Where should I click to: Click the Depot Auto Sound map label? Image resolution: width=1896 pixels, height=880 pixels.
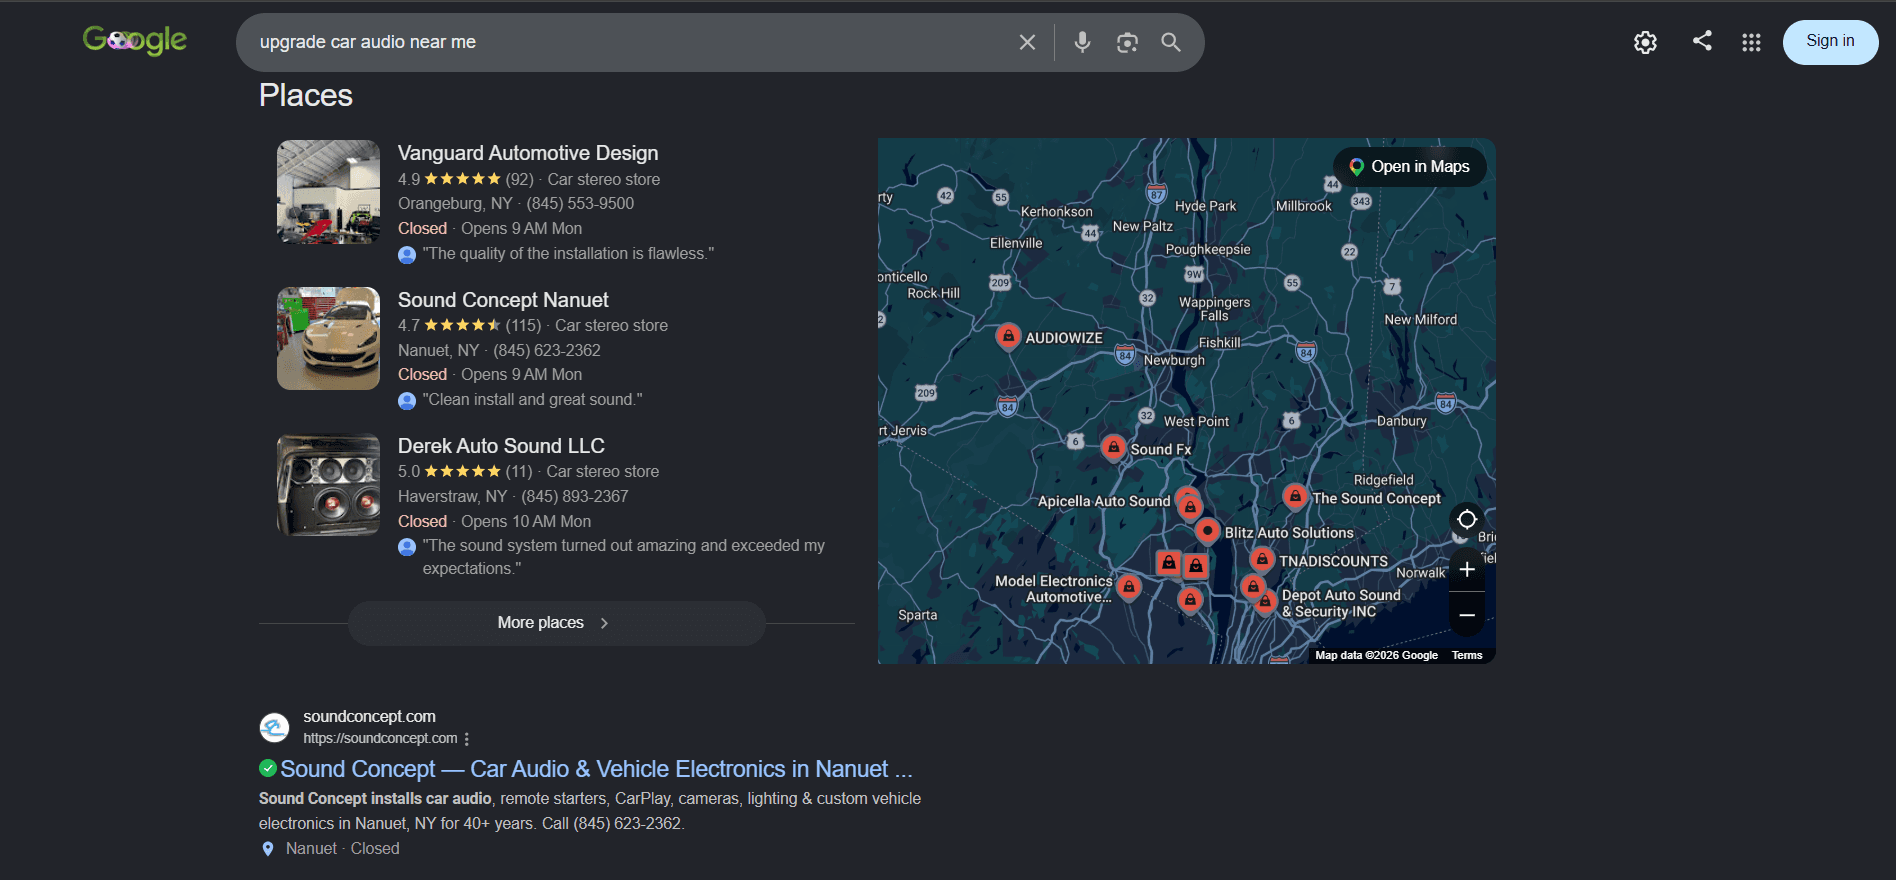[x=1341, y=603]
